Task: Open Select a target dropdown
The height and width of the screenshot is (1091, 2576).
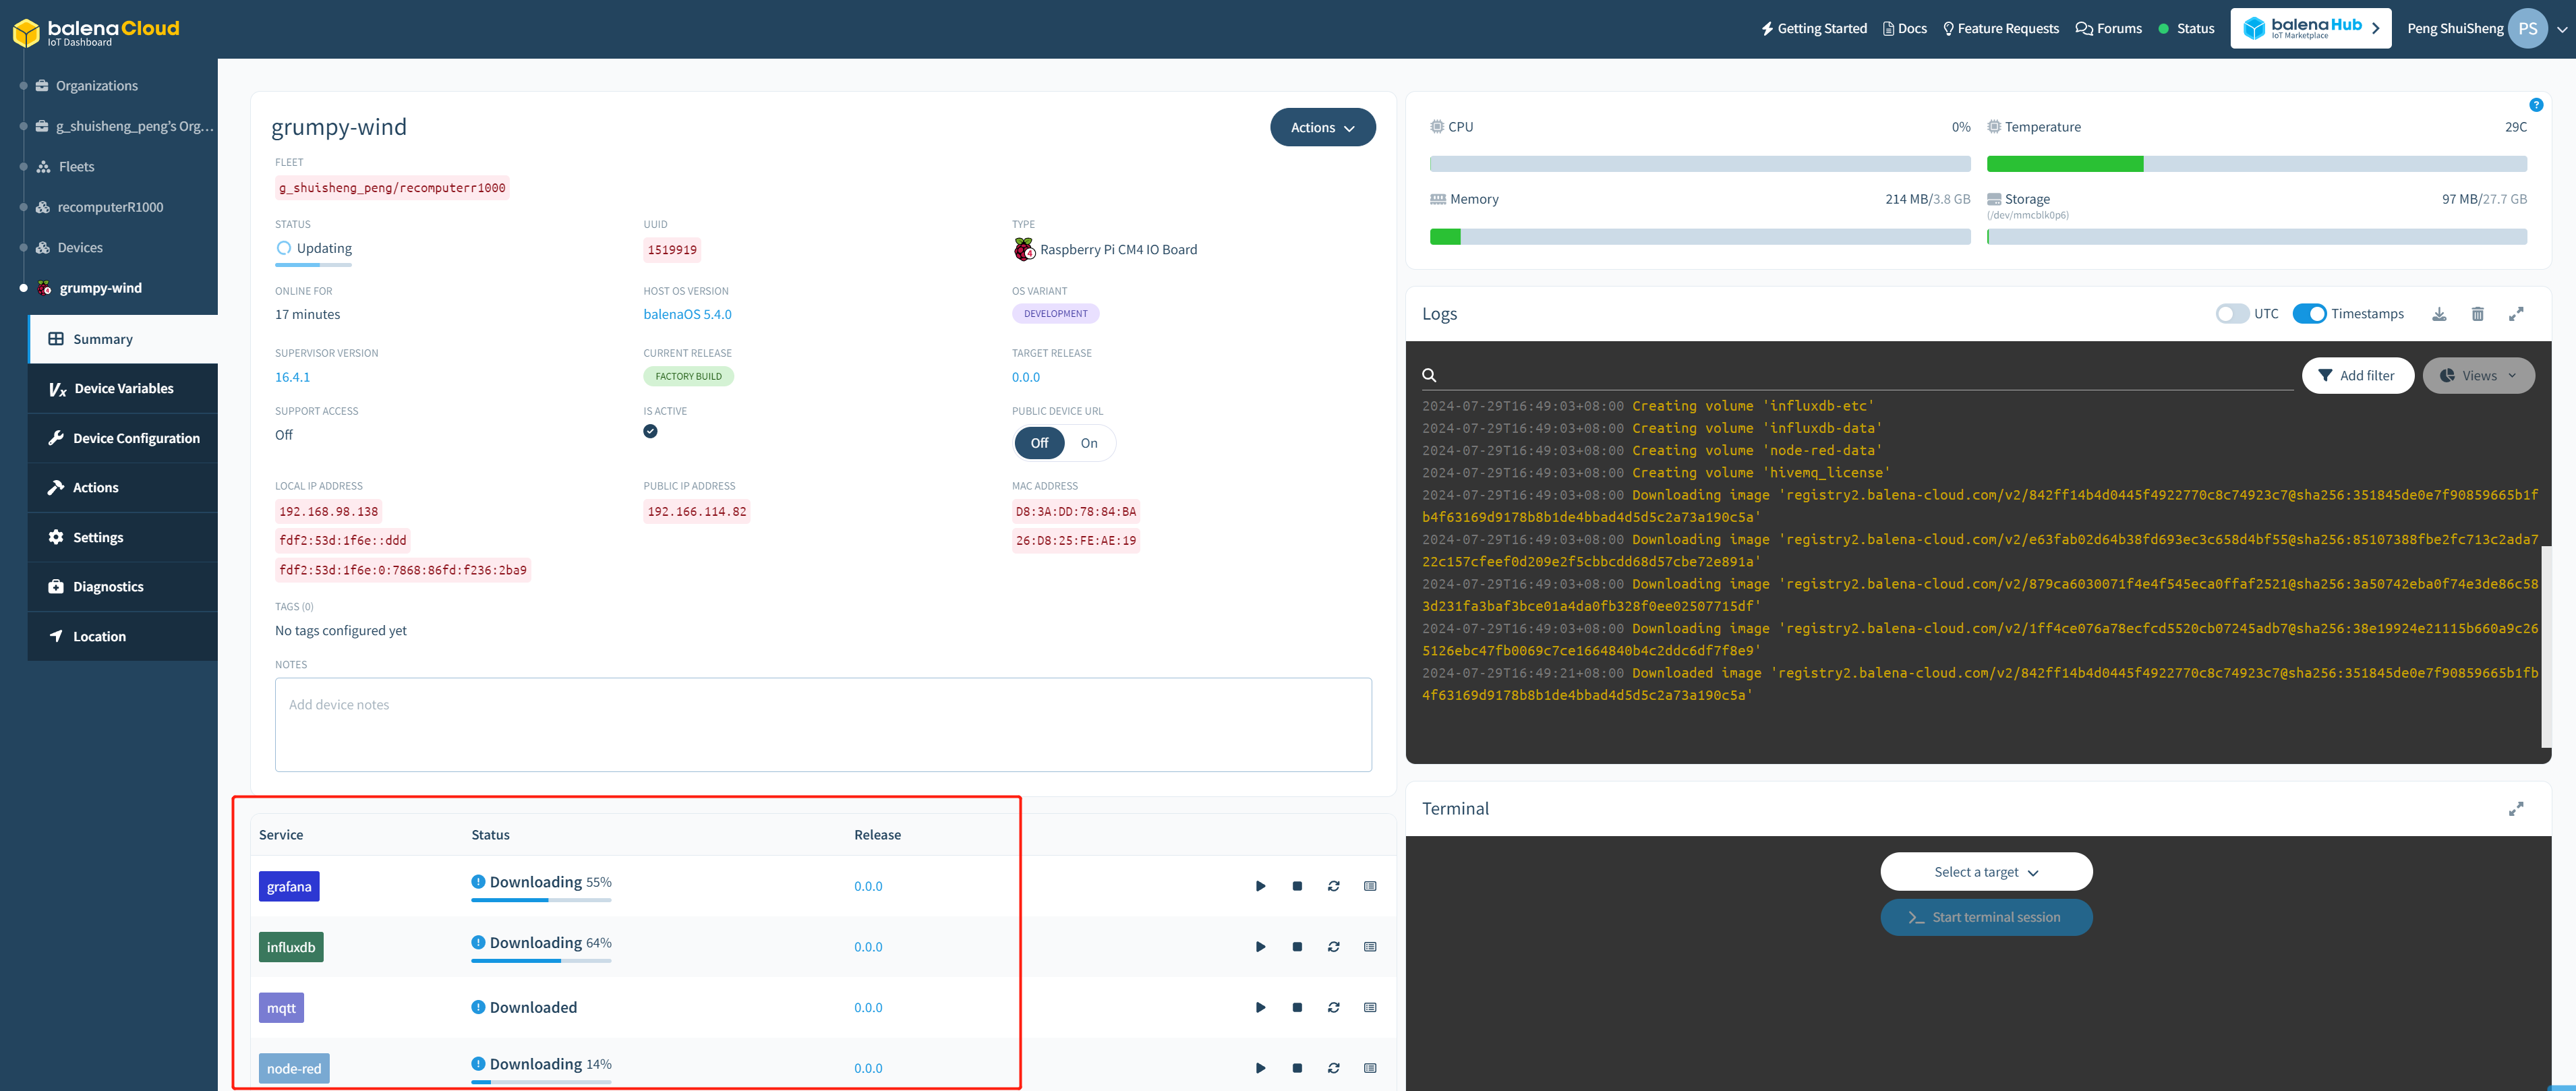Action: pos(1985,872)
